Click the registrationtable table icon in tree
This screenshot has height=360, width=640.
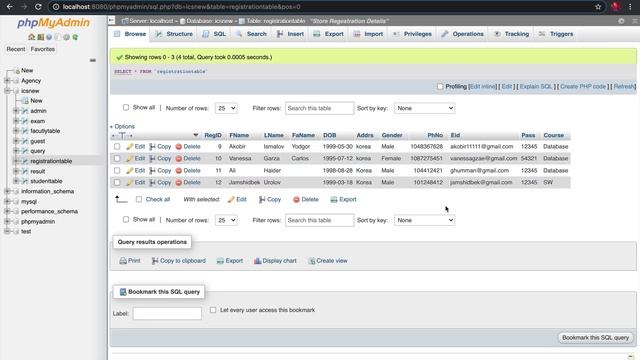pos(24,161)
